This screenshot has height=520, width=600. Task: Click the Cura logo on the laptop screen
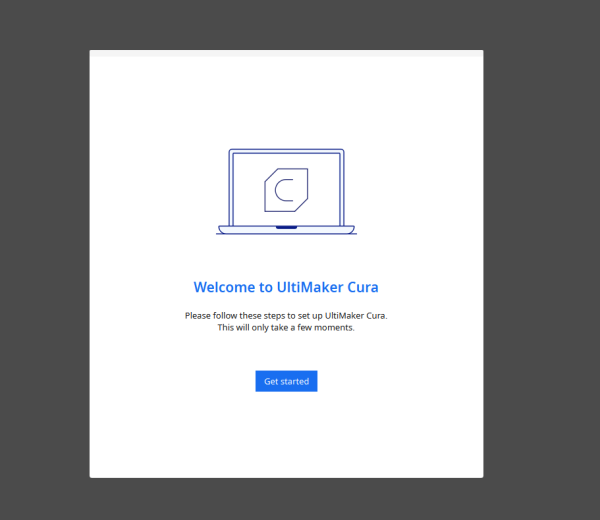286,190
